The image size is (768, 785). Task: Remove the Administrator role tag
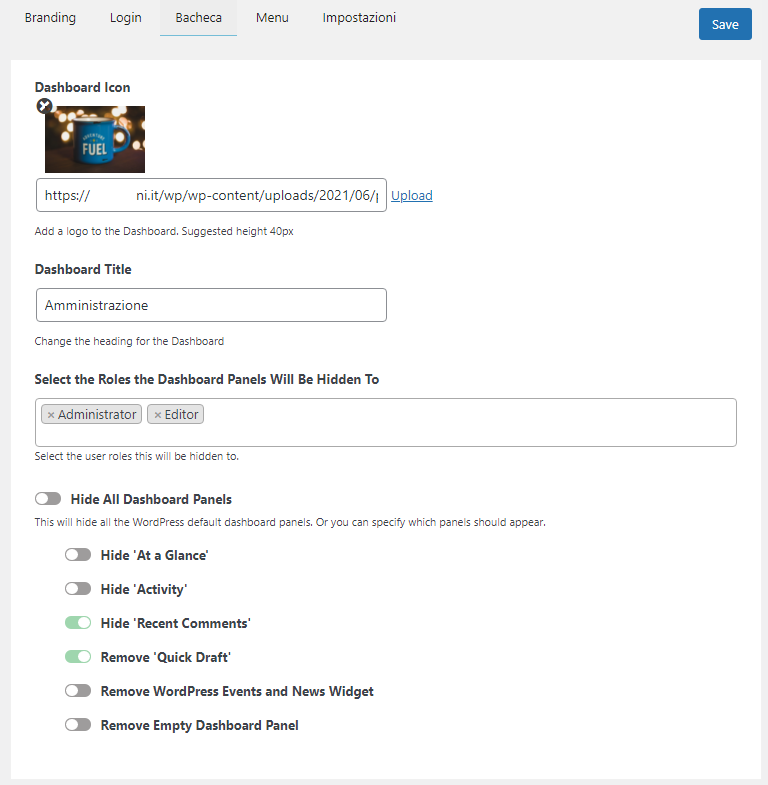[x=51, y=415]
